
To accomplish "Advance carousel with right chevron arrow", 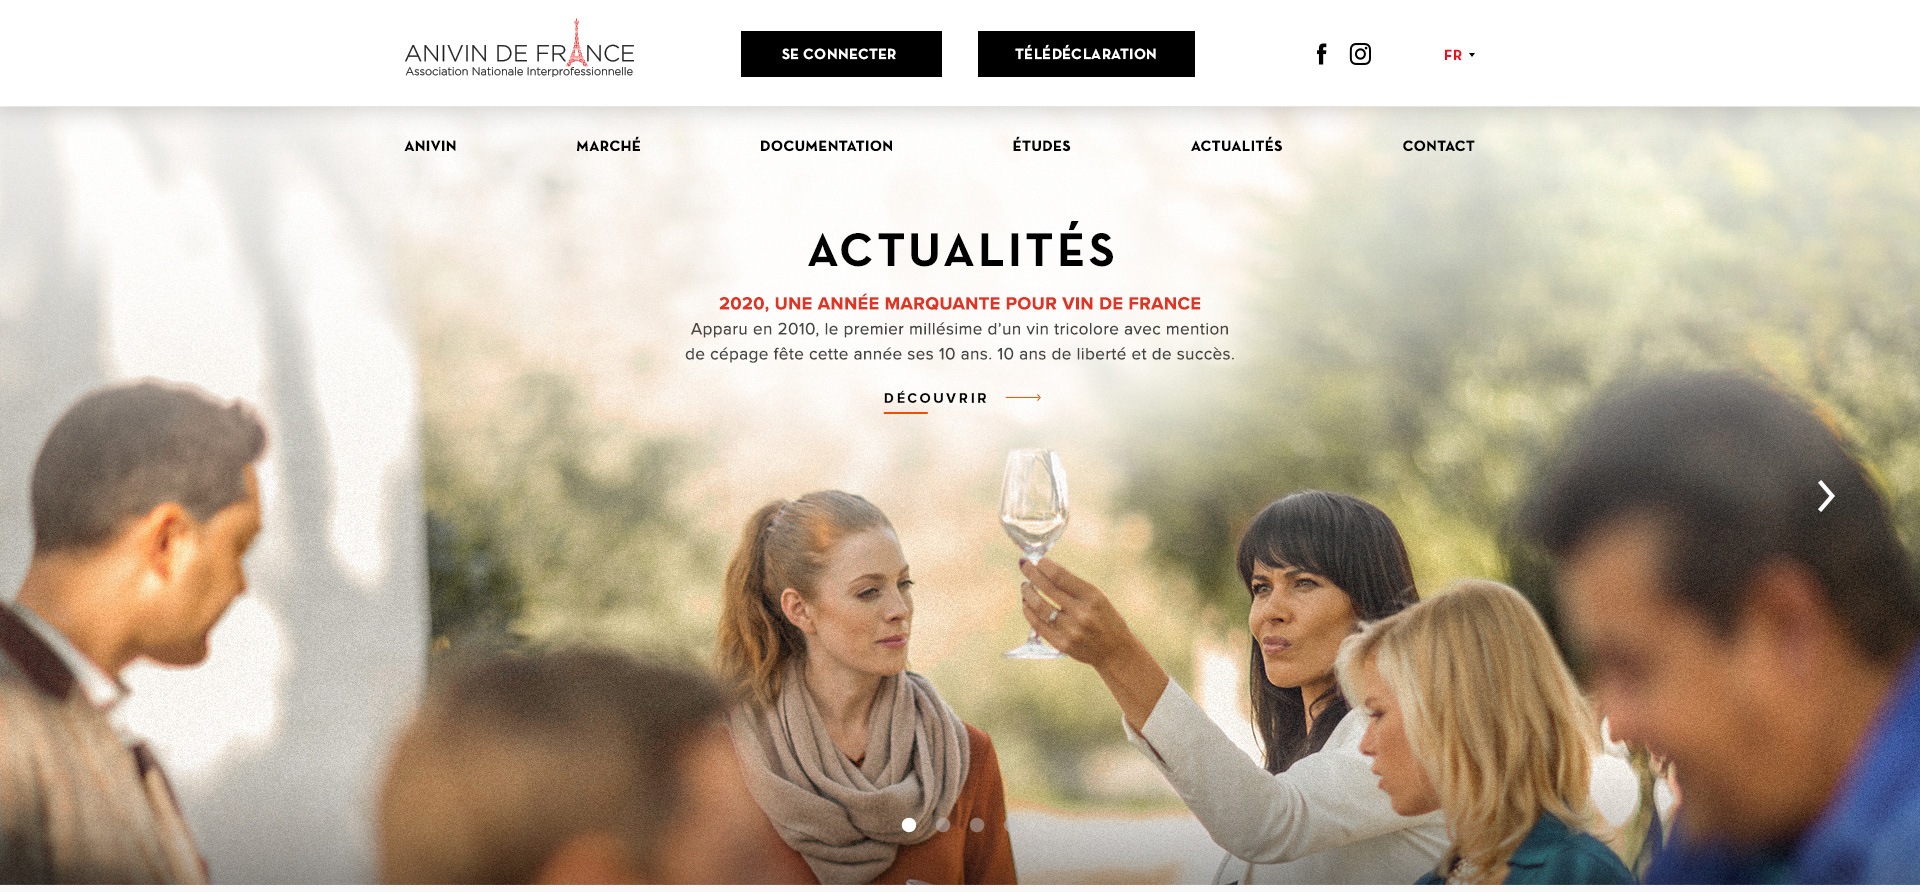I will [1826, 496].
